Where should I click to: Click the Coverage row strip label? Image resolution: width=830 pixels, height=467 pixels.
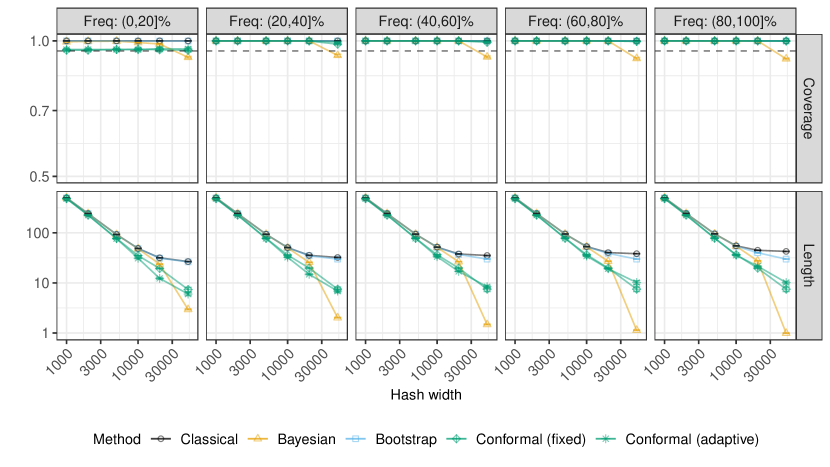tap(808, 109)
